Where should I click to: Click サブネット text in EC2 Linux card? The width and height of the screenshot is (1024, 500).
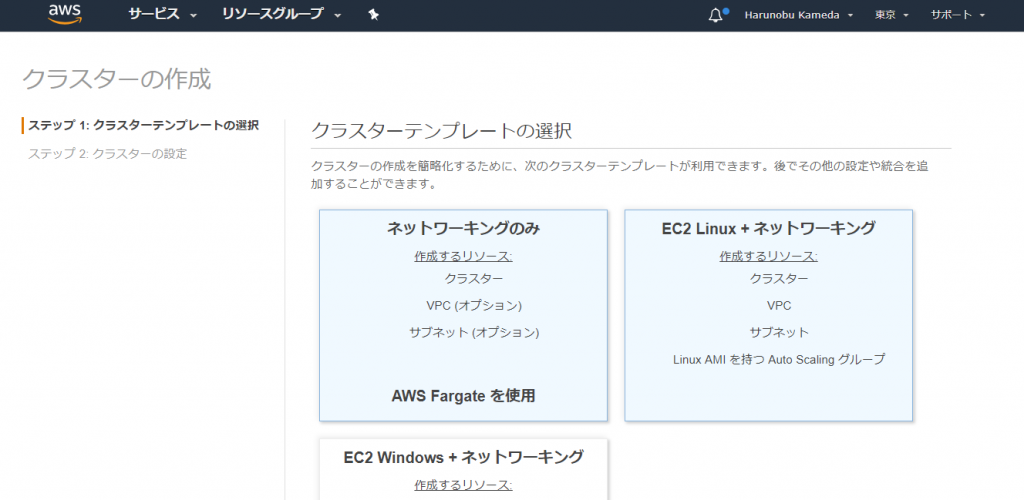pos(779,332)
